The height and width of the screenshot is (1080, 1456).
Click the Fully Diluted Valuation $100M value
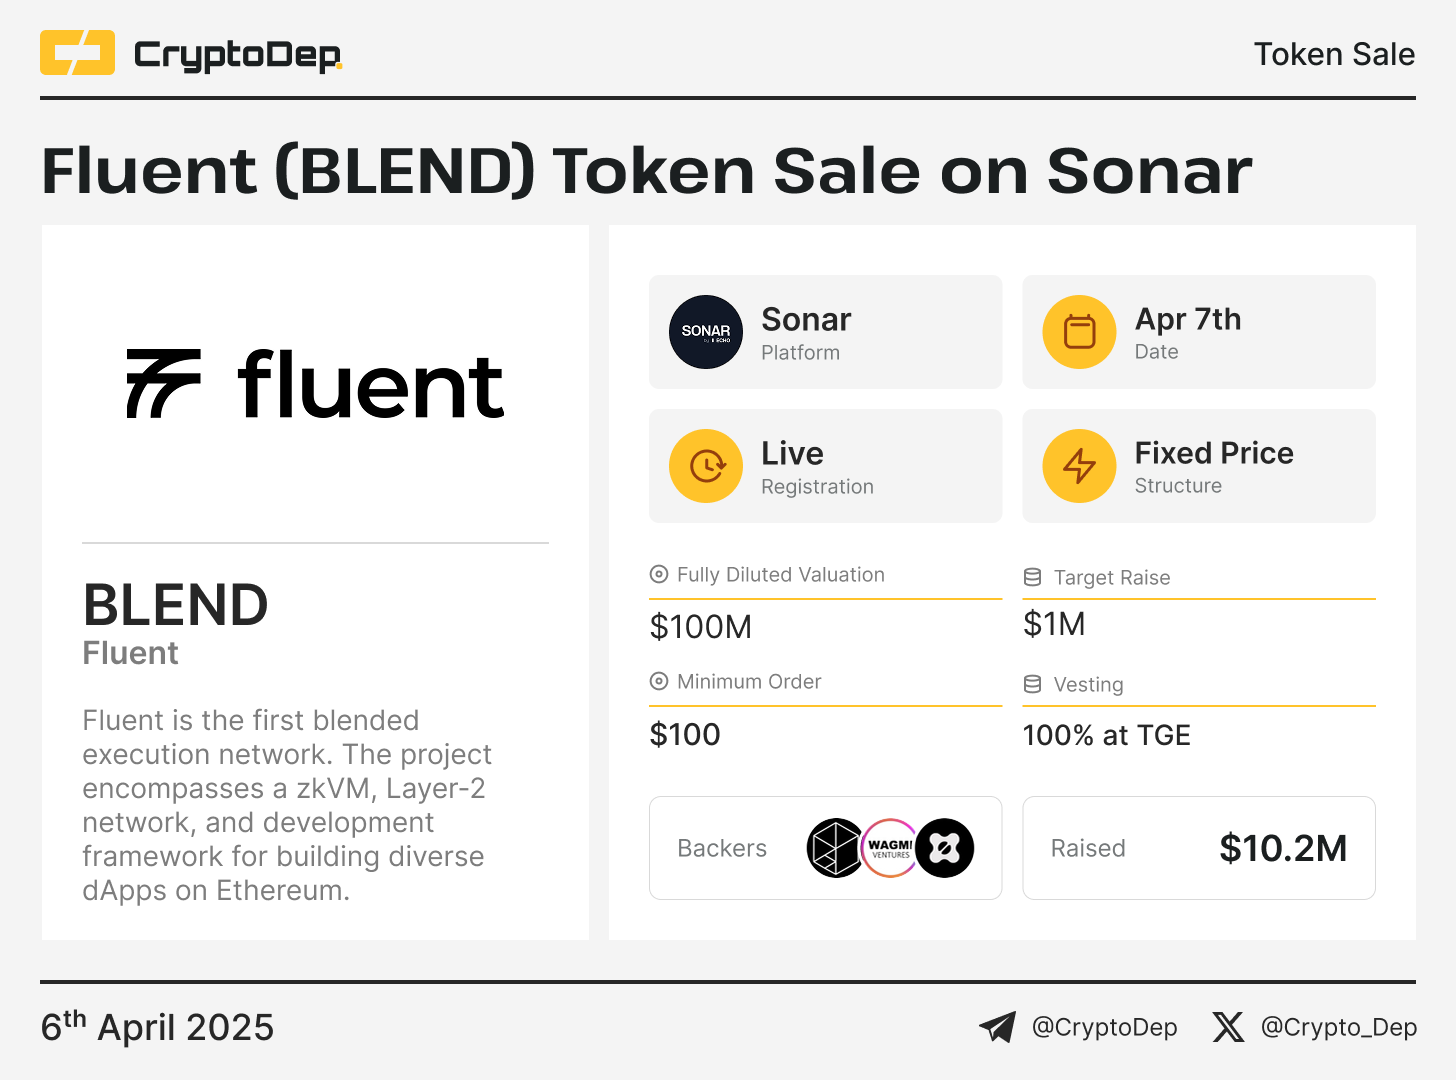coord(701,627)
